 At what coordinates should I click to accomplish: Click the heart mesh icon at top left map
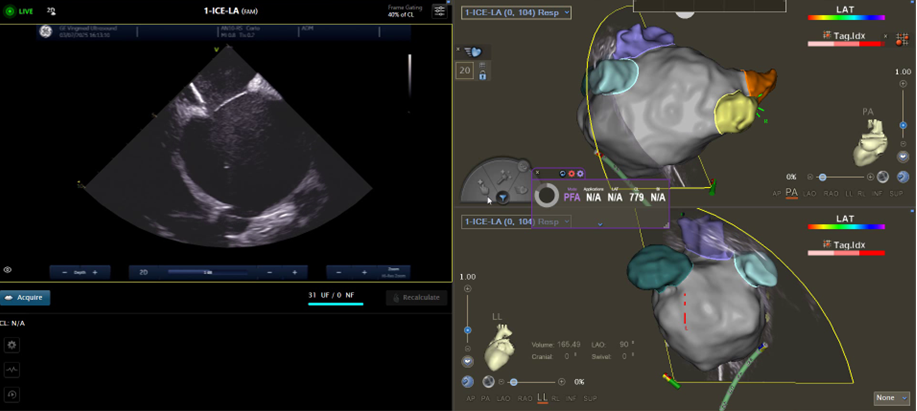[474, 53]
